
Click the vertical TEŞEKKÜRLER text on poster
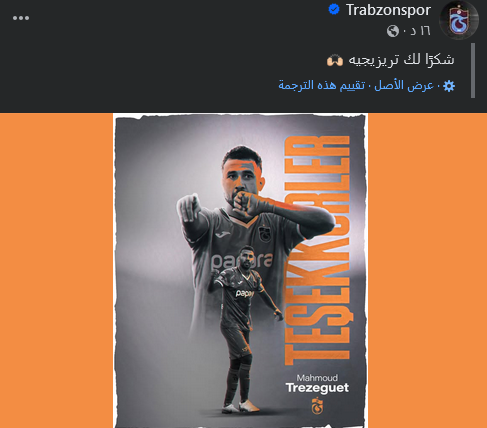pos(317,250)
